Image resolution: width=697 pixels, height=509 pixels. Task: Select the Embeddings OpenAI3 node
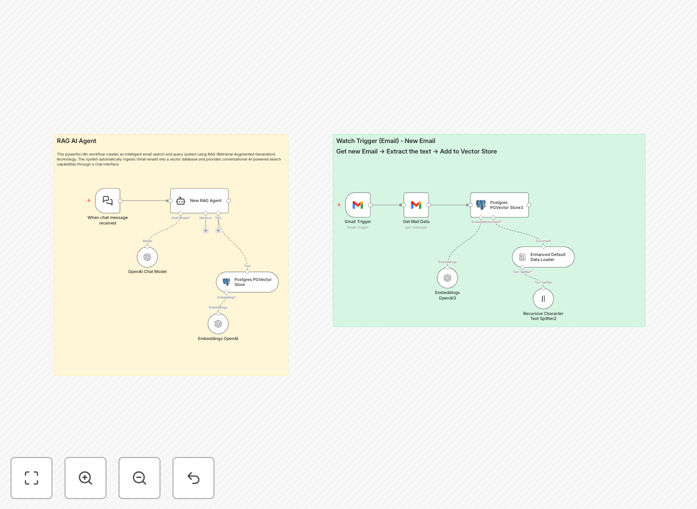[x=447, y=278]
